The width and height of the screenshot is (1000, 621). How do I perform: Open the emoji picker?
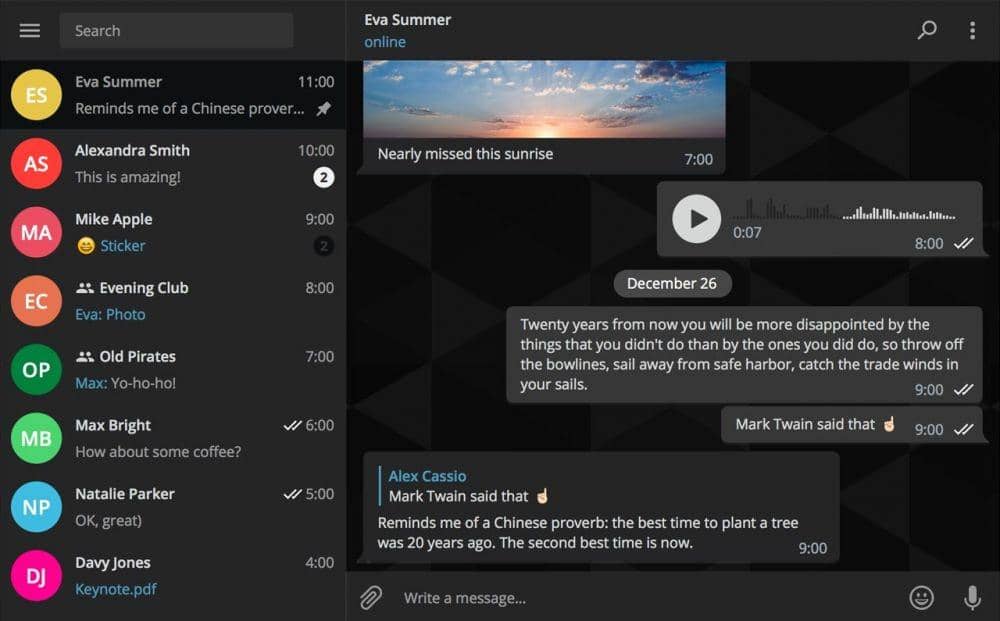click(921, 597)
